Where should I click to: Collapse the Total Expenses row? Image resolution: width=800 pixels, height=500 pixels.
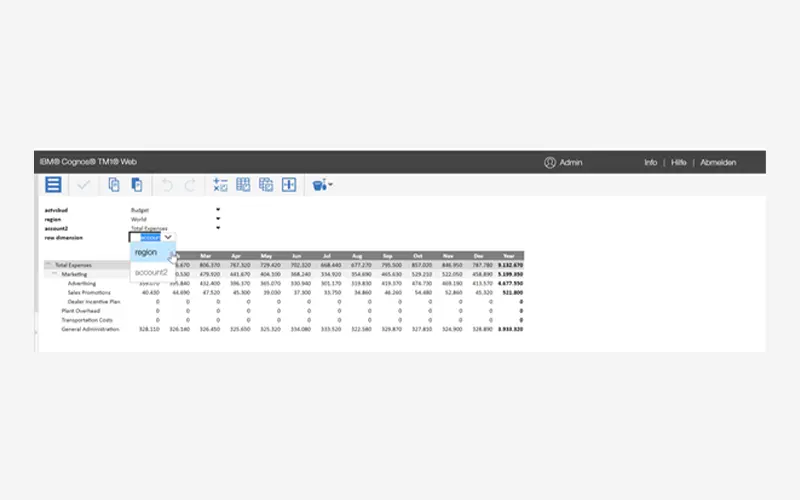click(x=47, y=265)
